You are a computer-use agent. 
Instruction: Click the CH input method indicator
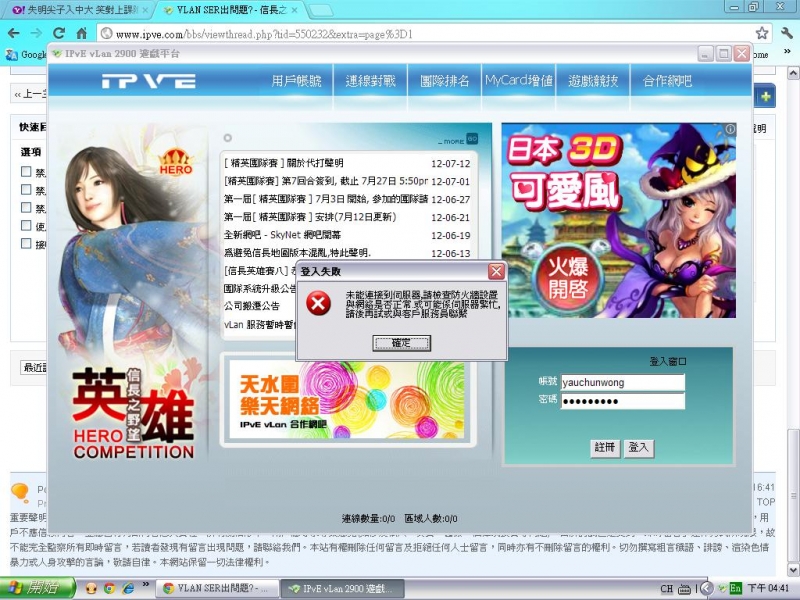665,588
